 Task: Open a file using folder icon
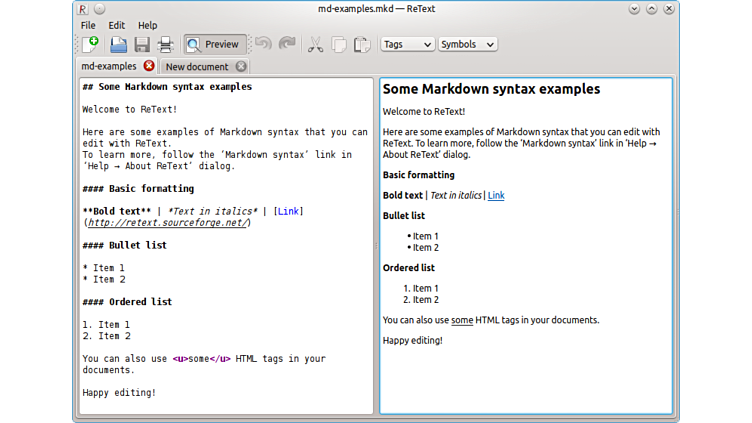118,44
